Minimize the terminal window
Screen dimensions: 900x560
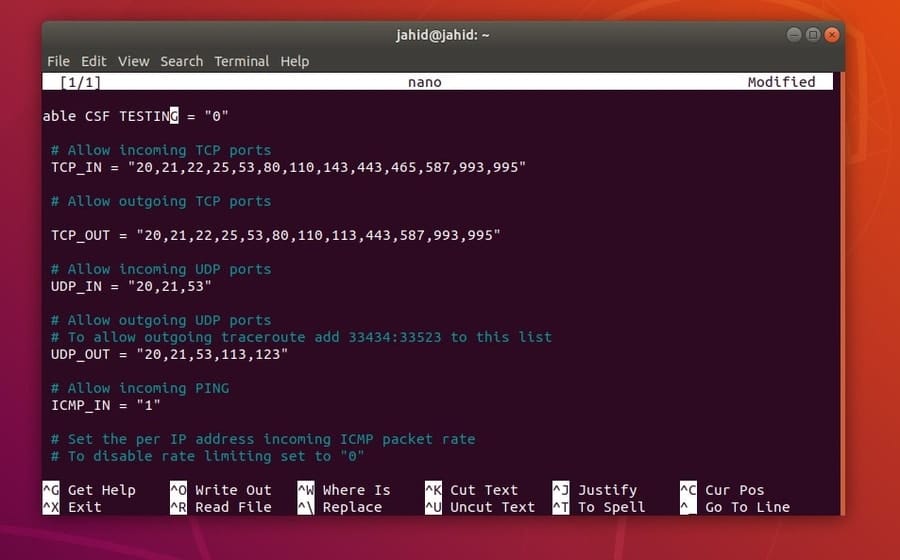pyautogui.click(x=794, y=35)
